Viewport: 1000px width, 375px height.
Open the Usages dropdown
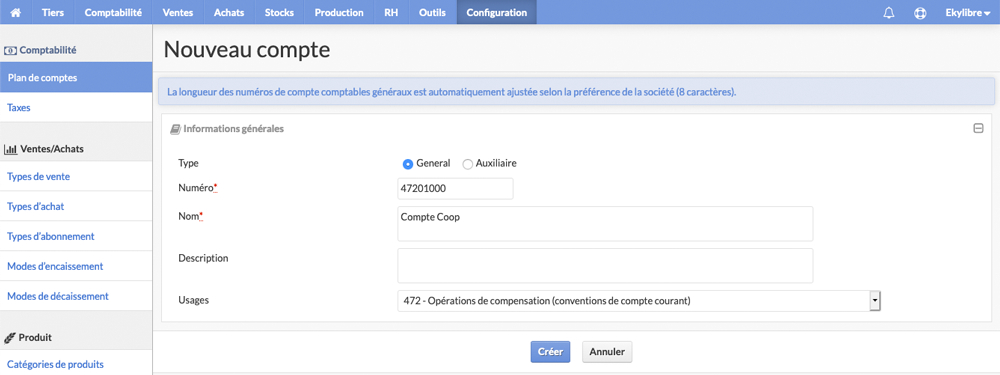[638, 301]
